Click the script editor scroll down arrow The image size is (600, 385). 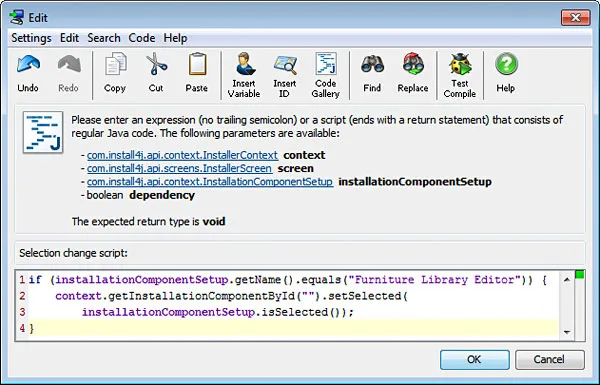567,332
